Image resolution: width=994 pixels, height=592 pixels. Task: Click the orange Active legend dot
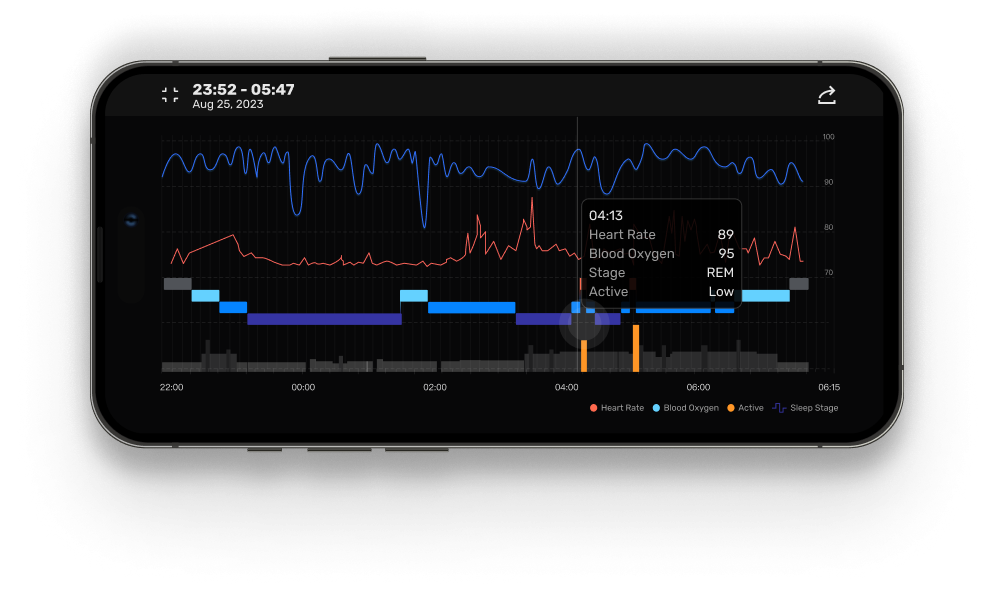730,408
